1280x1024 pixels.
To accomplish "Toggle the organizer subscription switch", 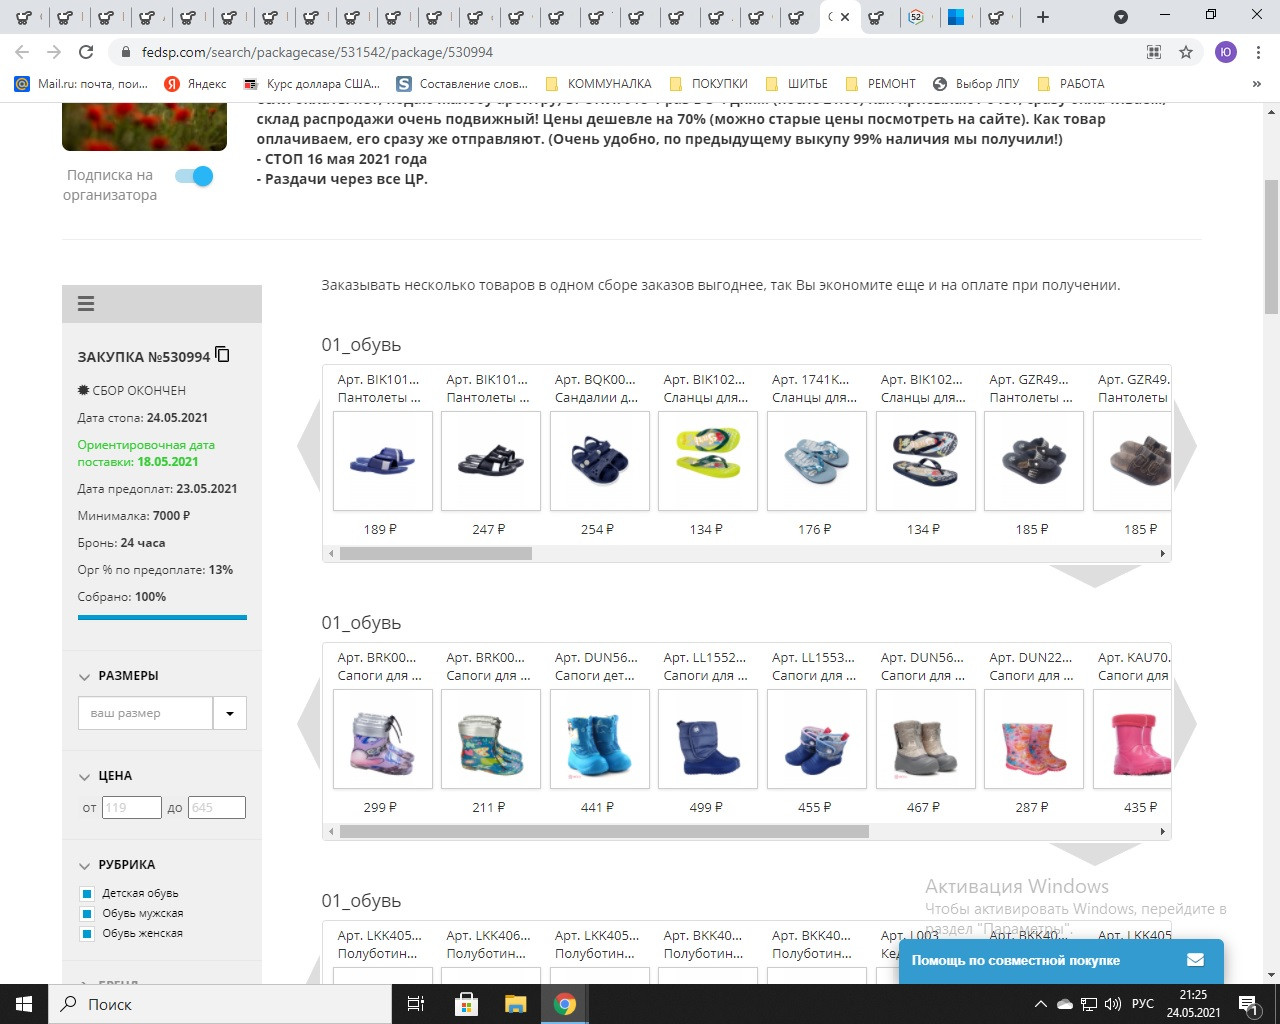I will [x=194, y=176].
